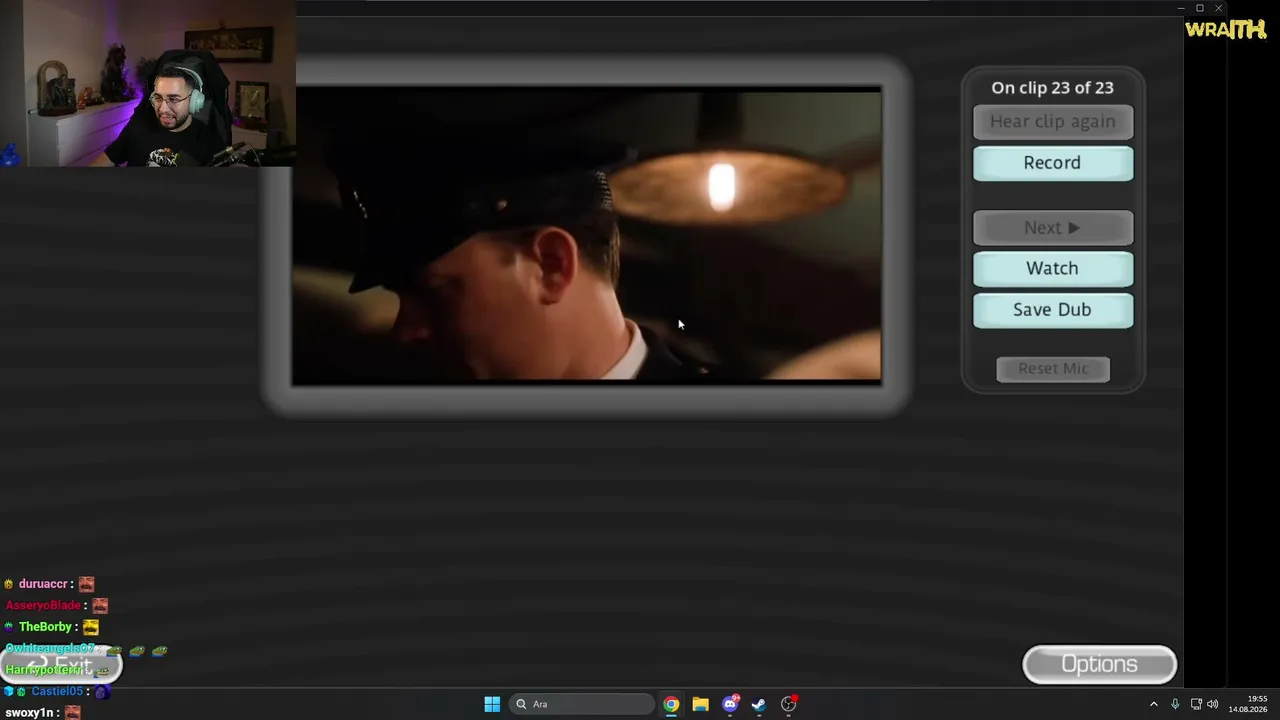The width and height of the screenshot is (1280, 720).
Task: Click the Record button
Action: click(x=1053, y=163)
